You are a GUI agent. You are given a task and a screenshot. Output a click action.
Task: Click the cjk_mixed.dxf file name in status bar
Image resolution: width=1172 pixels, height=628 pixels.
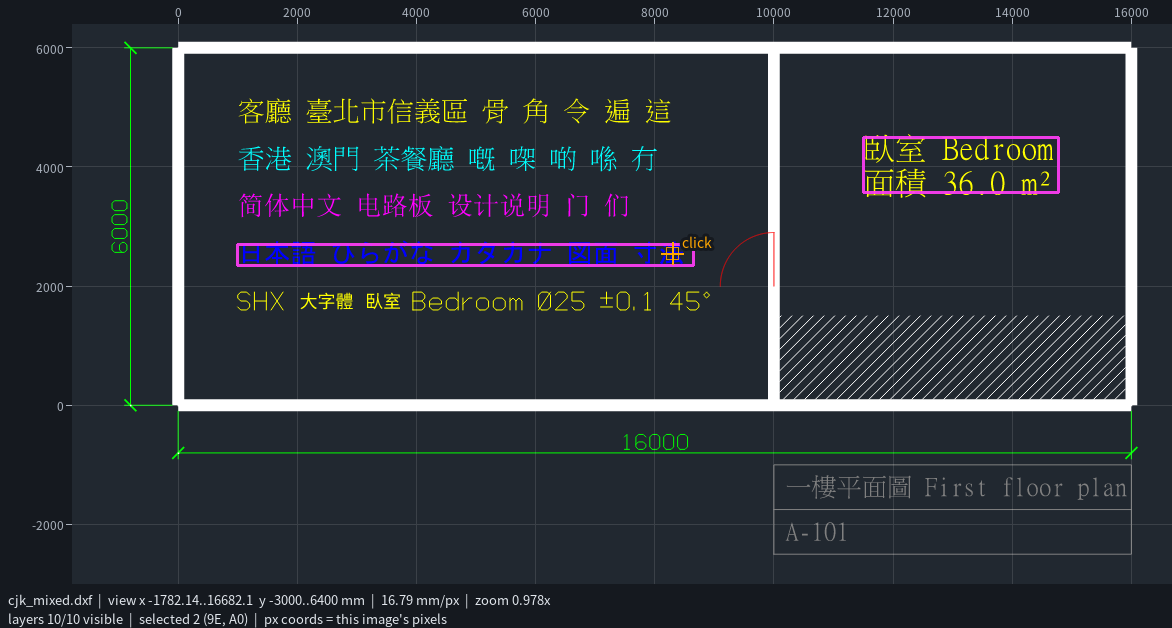pos(50,600)
